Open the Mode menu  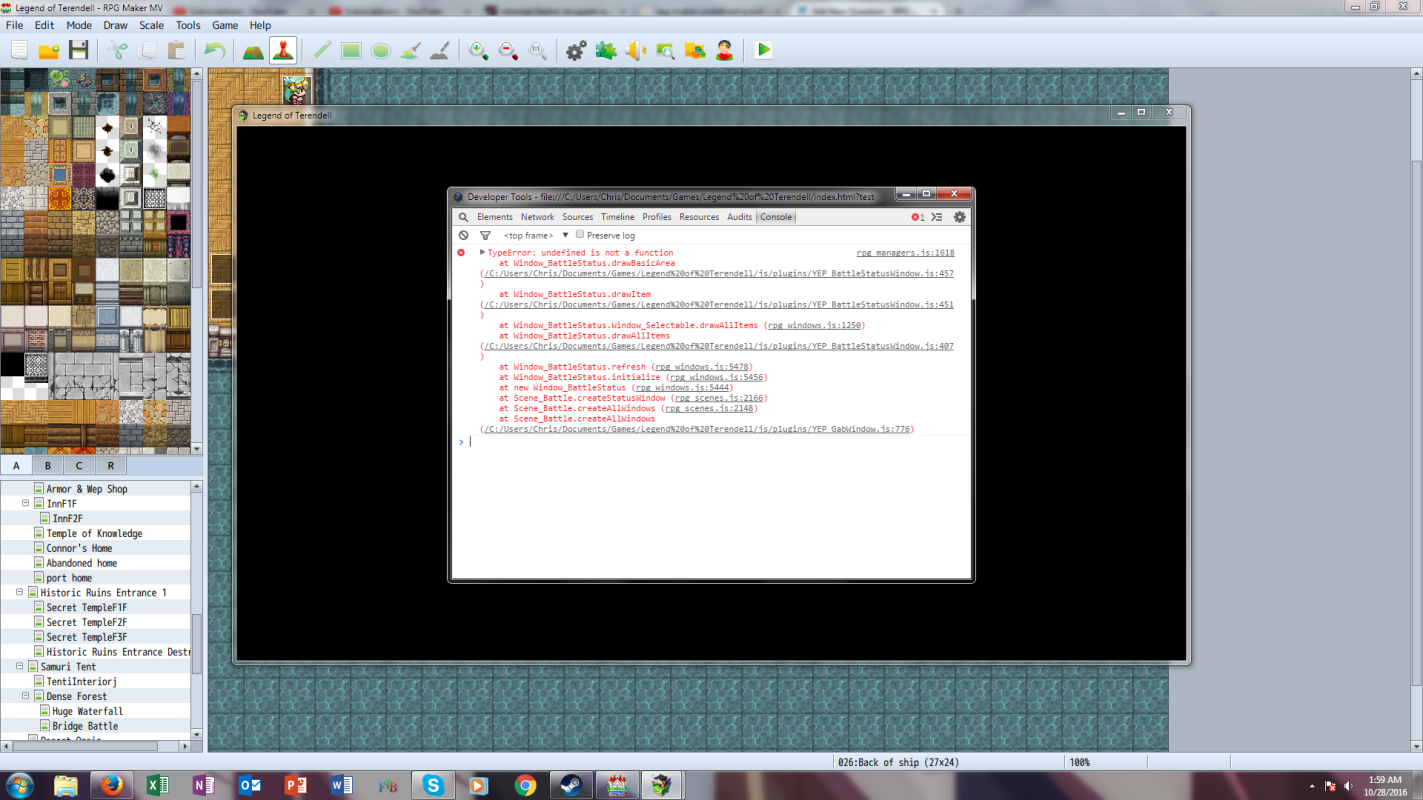(79, 25)
